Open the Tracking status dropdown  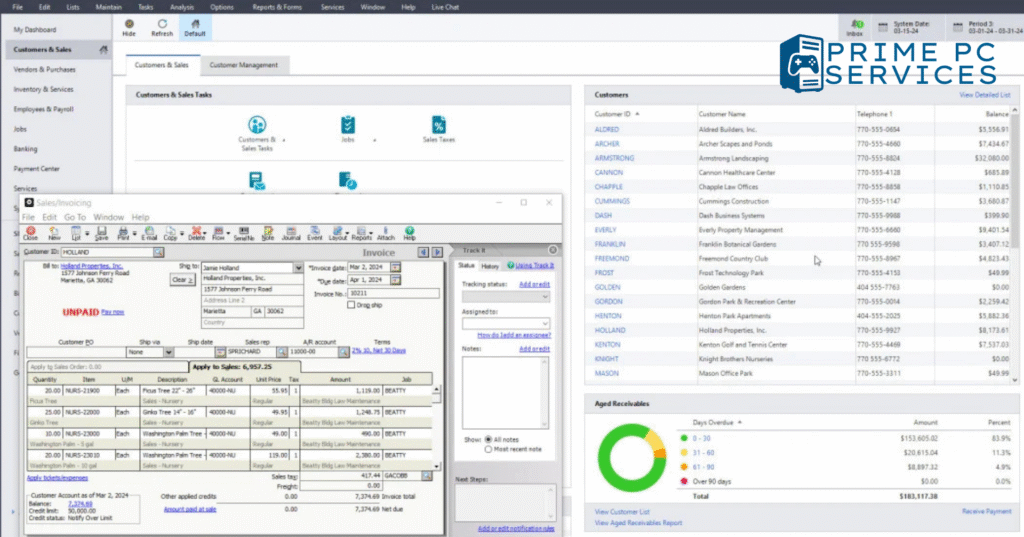coord(545,297)
